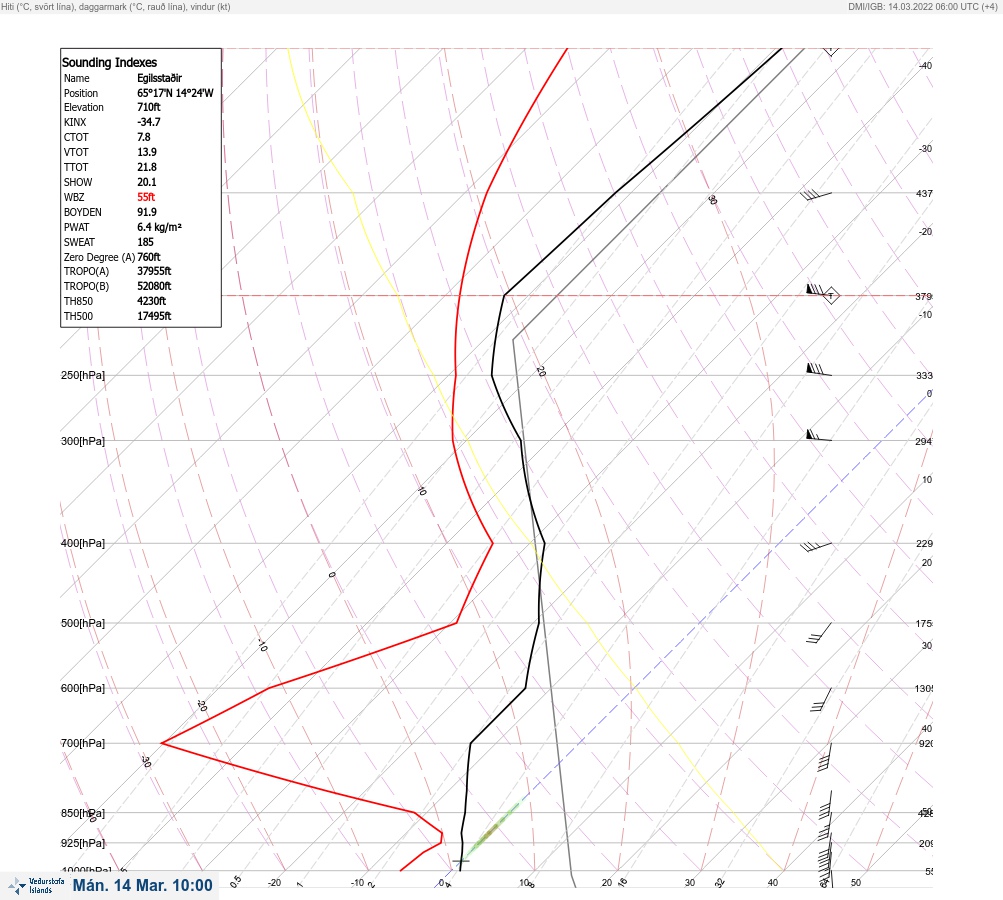Click the '600[hPa]' pressure label
The height and width of the screenshot is (900, 1003).
[83, 688]
